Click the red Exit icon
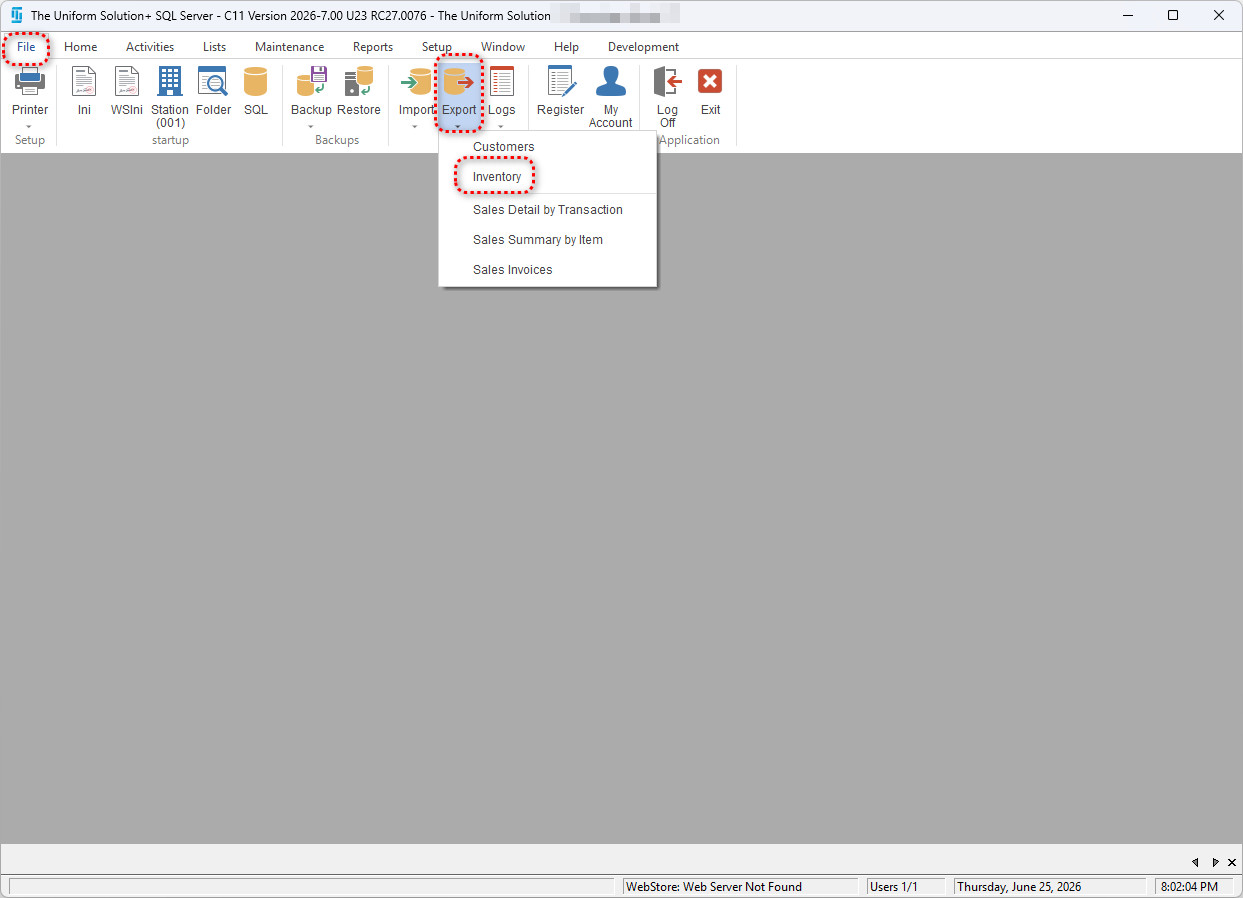 tap(710, 83)
